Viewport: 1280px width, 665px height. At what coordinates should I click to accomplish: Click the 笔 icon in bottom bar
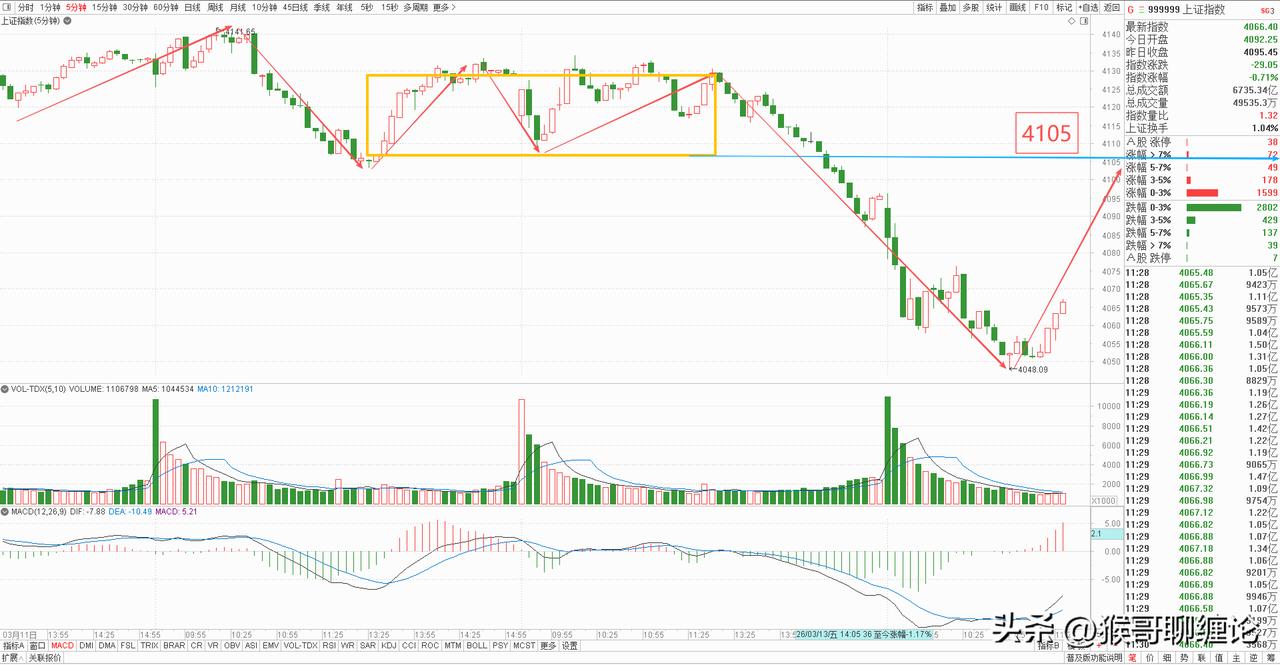pos(1132,658)
